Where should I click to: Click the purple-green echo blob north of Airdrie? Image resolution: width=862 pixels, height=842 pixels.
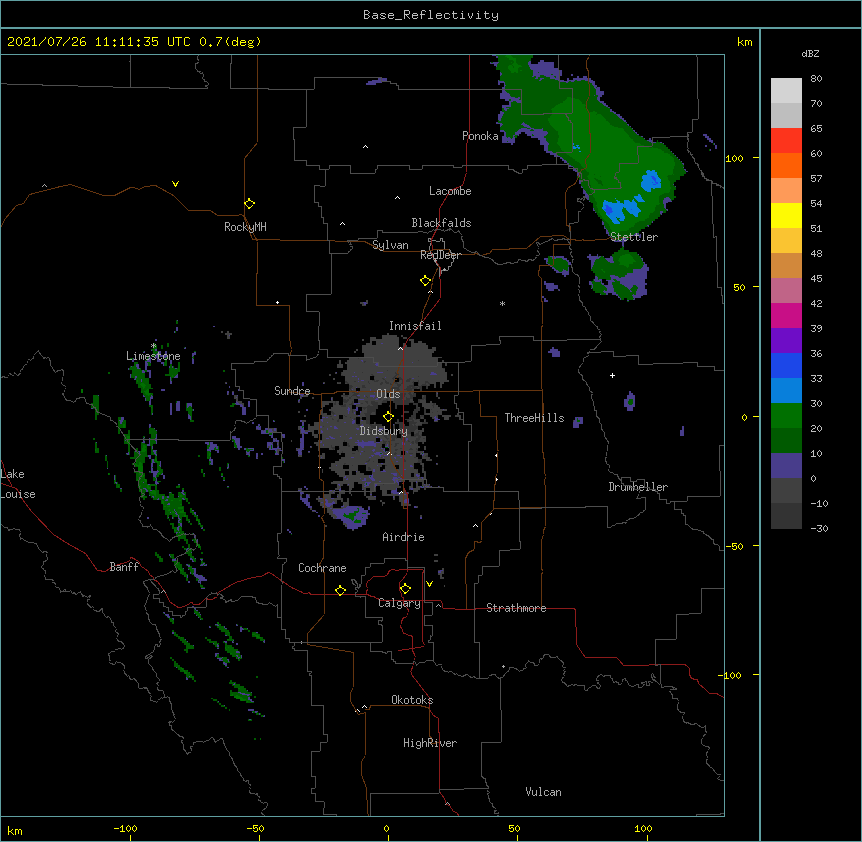click(350, 516)
